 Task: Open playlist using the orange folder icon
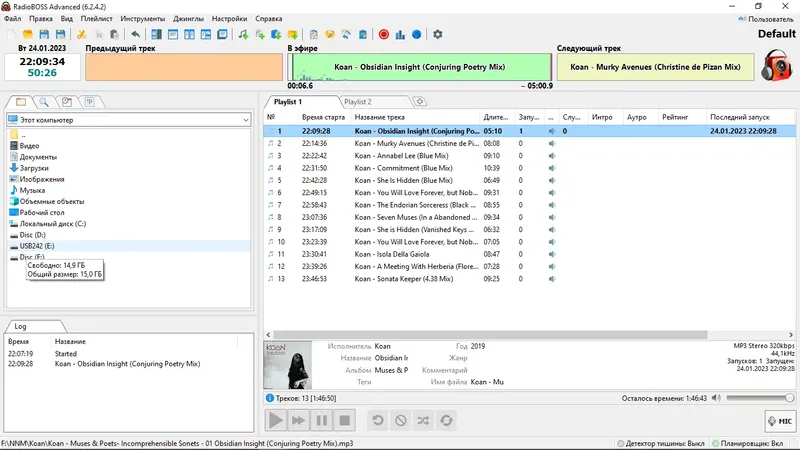click(x=28, y=34)
